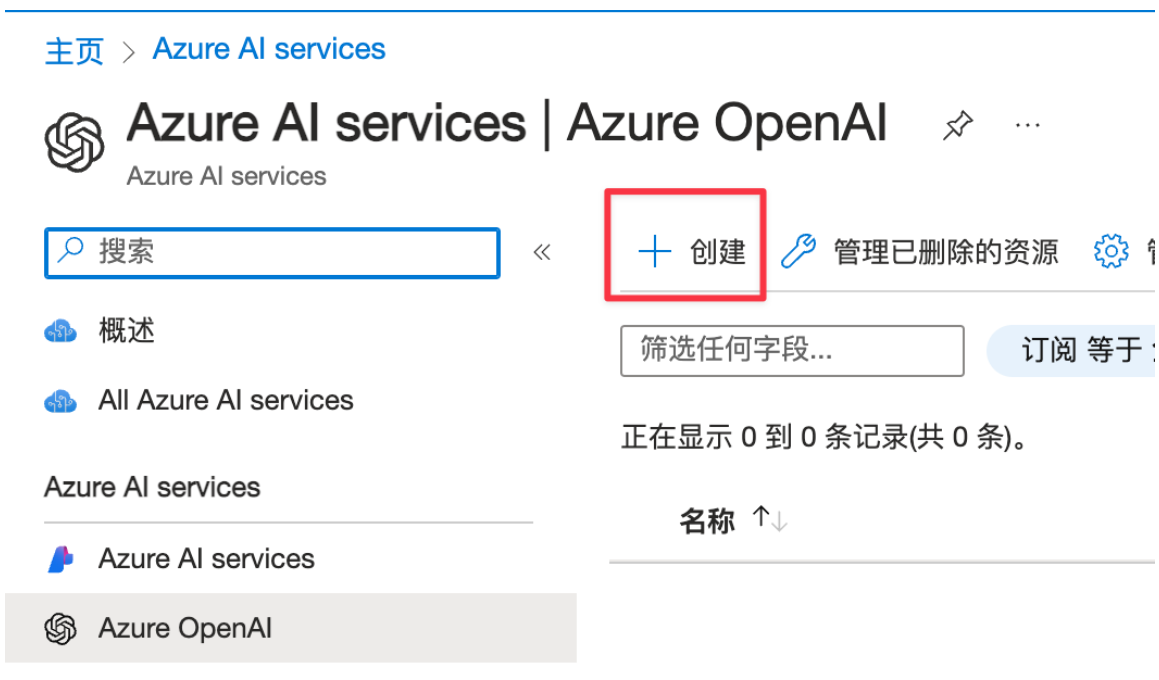
Task: Click the 名称 column header
Action: pos(707,520)
